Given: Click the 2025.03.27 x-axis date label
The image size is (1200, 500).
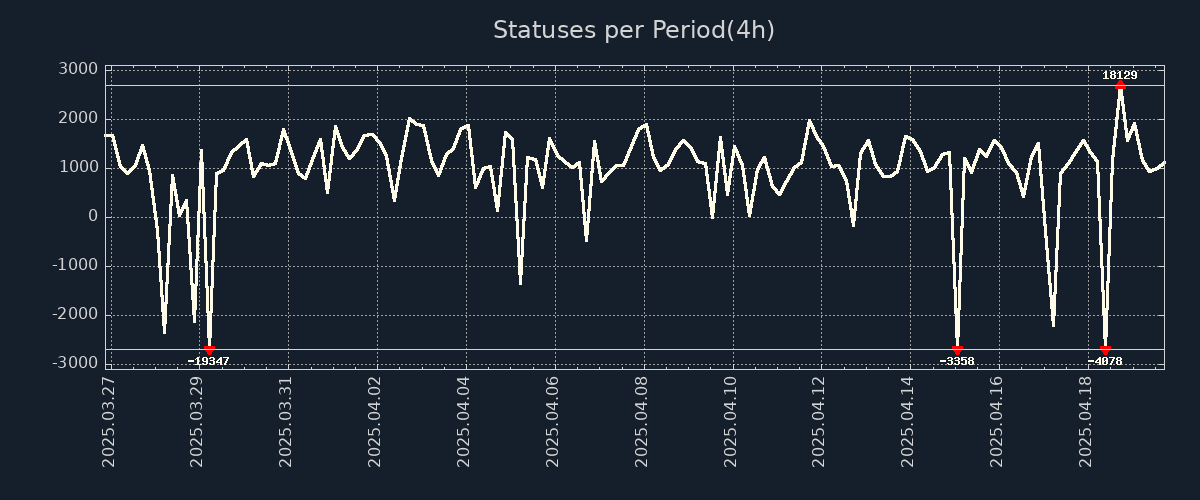Looking at the screenshot, I should click(109, 421).
